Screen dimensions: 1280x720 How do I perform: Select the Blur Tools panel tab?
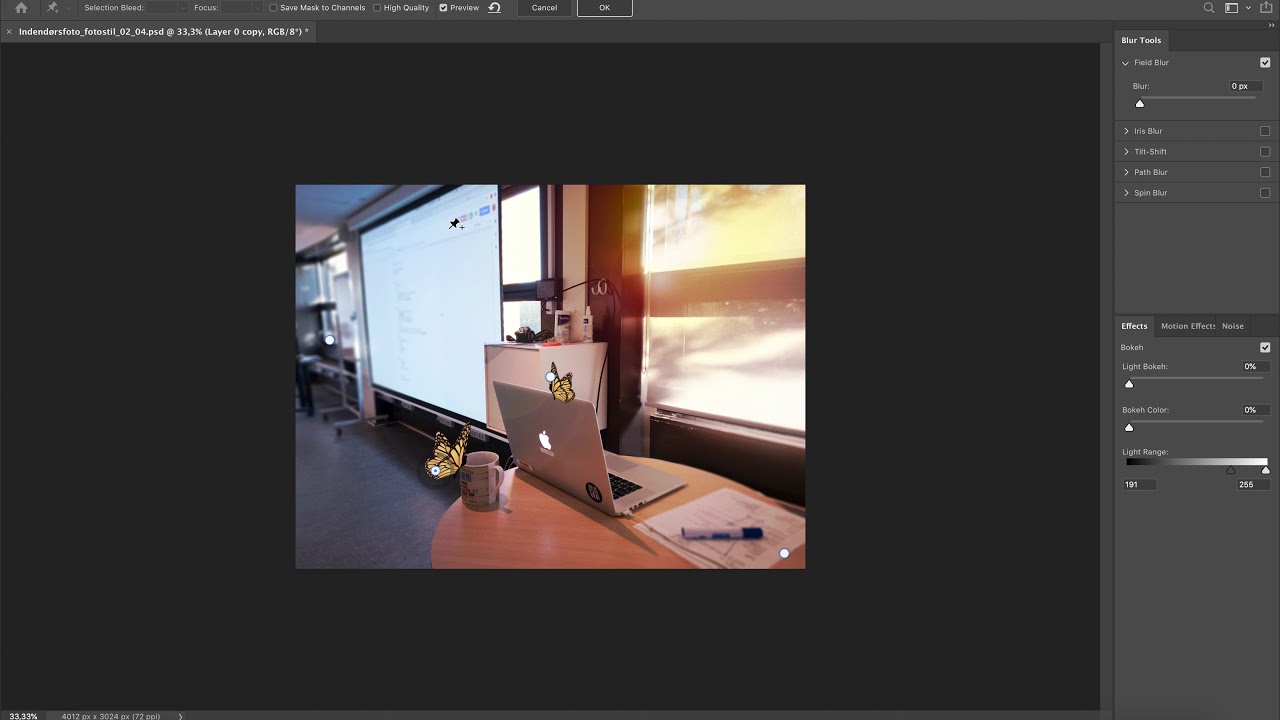pos(1141,40)
